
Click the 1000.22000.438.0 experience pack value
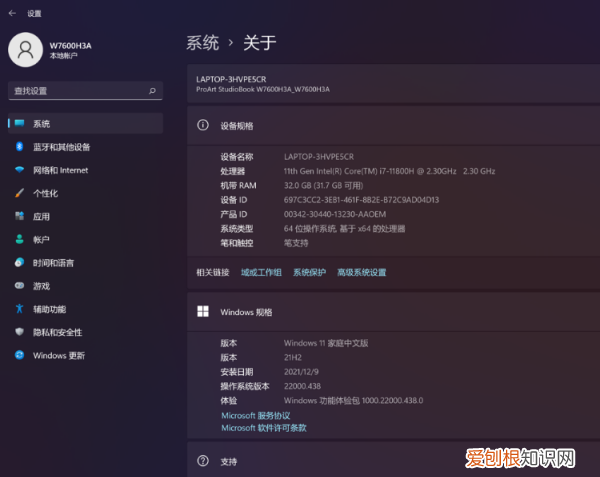[354, 400]
